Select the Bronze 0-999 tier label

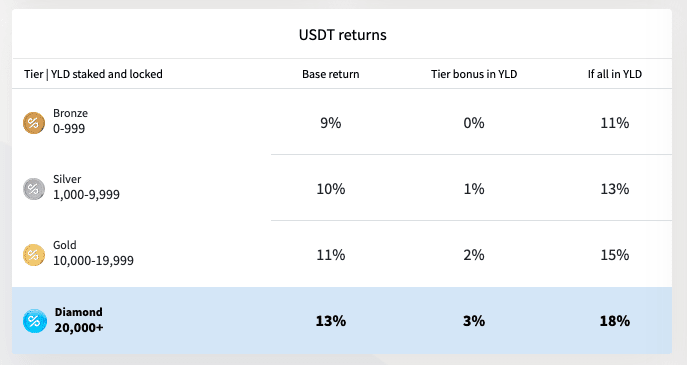click(71, 121)
